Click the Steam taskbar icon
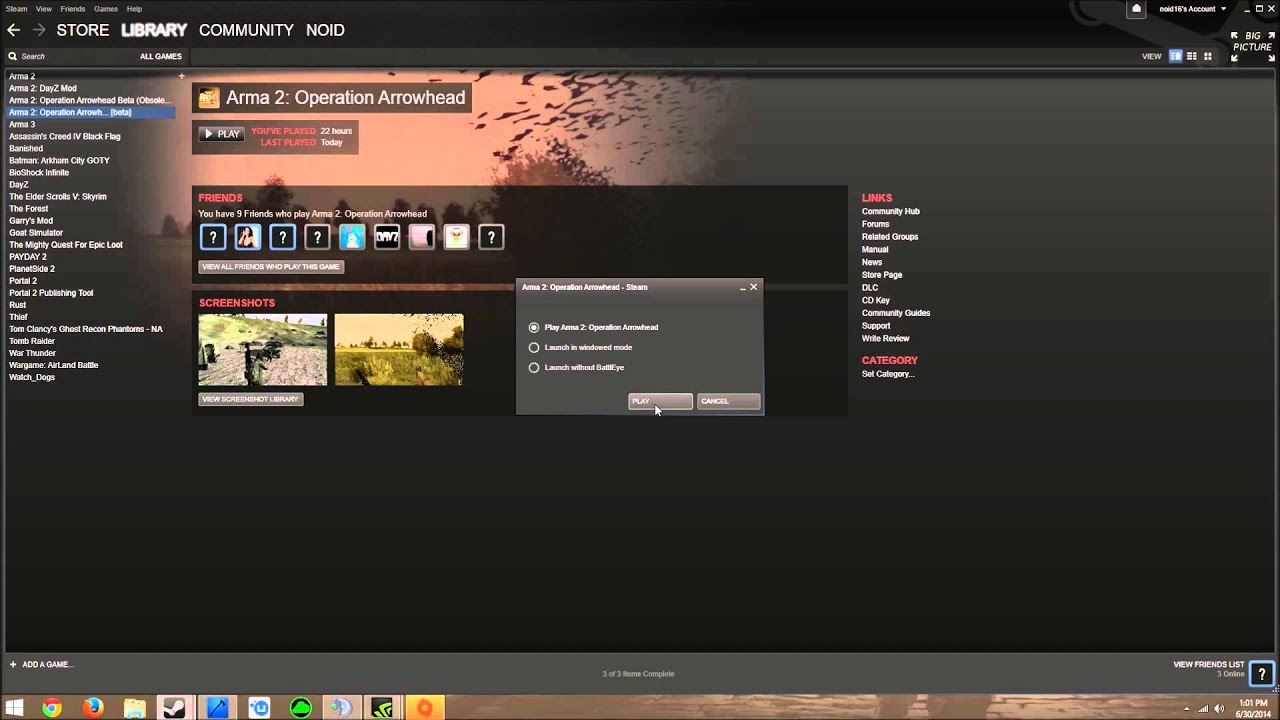 tap(175, 708)
